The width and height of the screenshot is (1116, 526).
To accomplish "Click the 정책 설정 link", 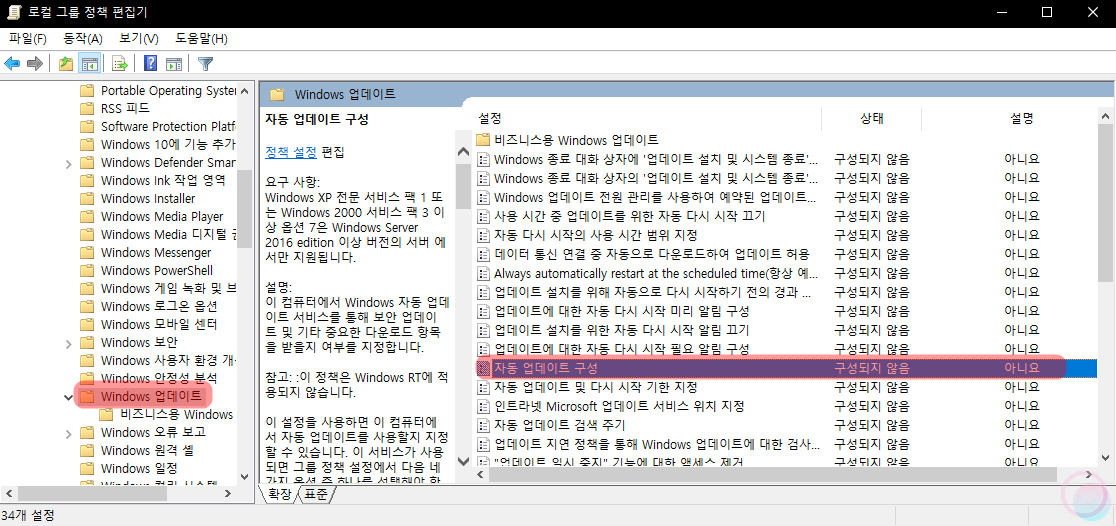I will 290,152.
